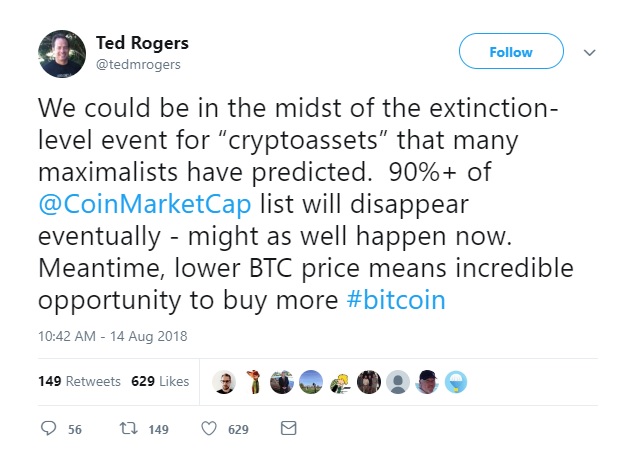Viewport: 633px width, 460px height.
Task: Click the reply count 56
Action: click(75, 429)
